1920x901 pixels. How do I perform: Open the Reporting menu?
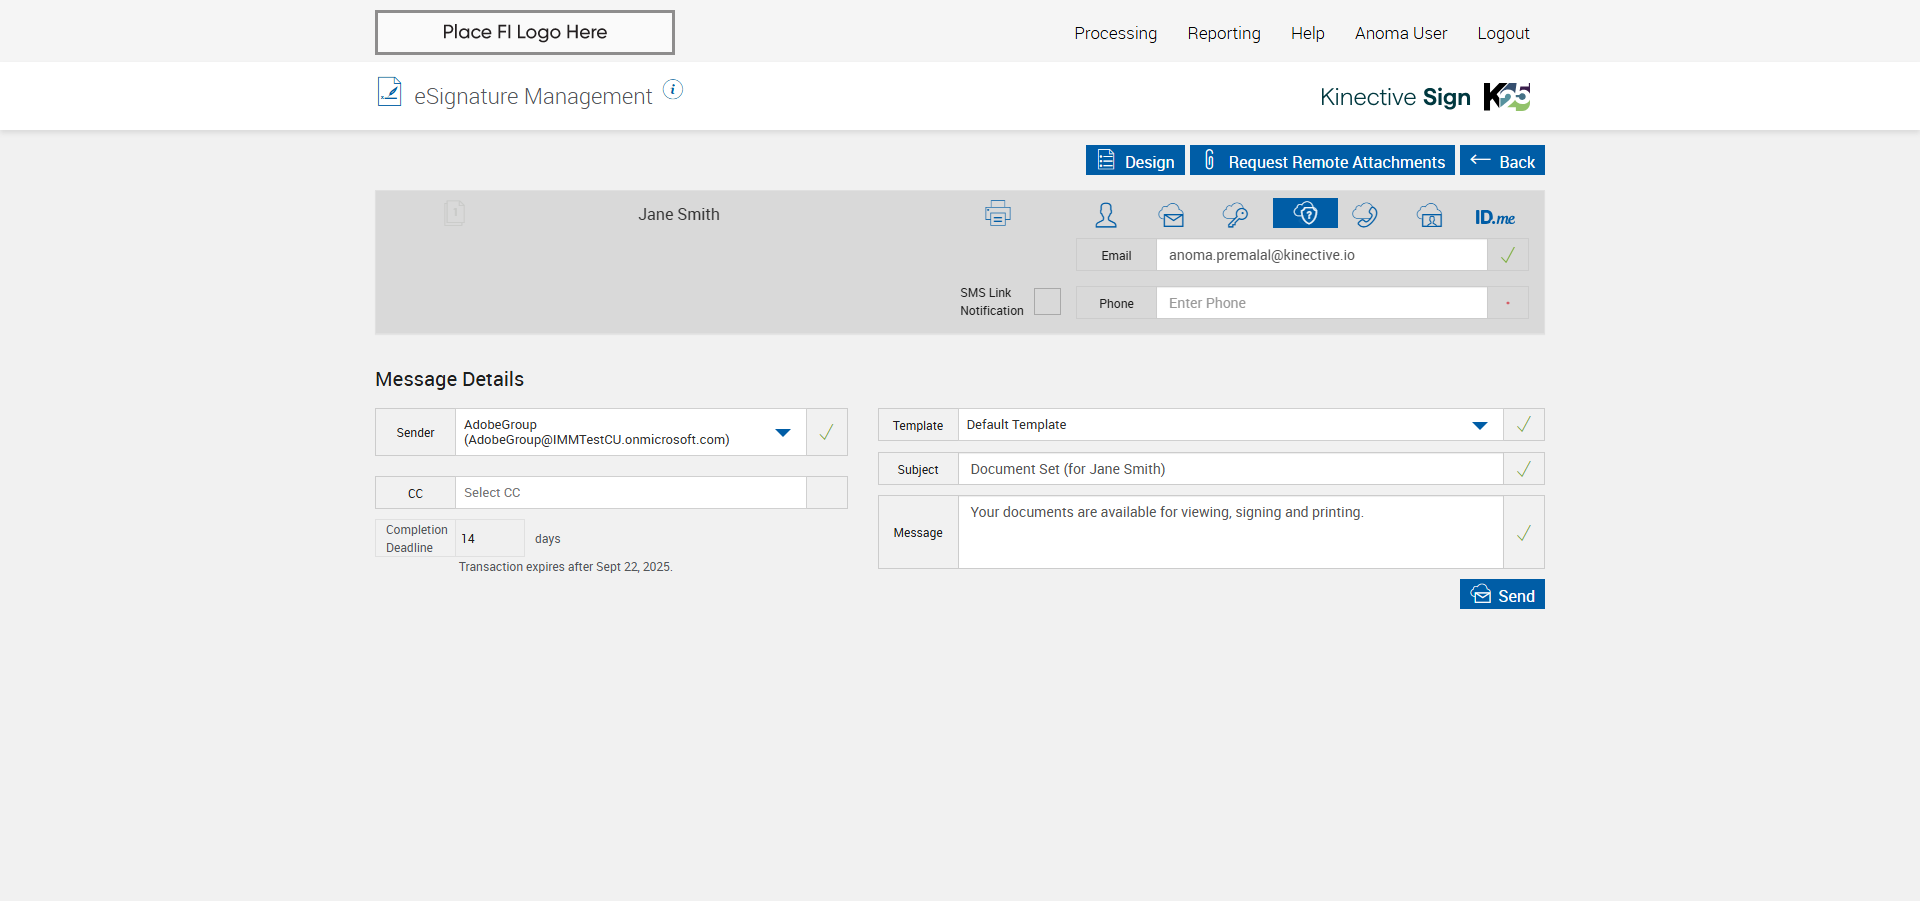point(1224,33)
